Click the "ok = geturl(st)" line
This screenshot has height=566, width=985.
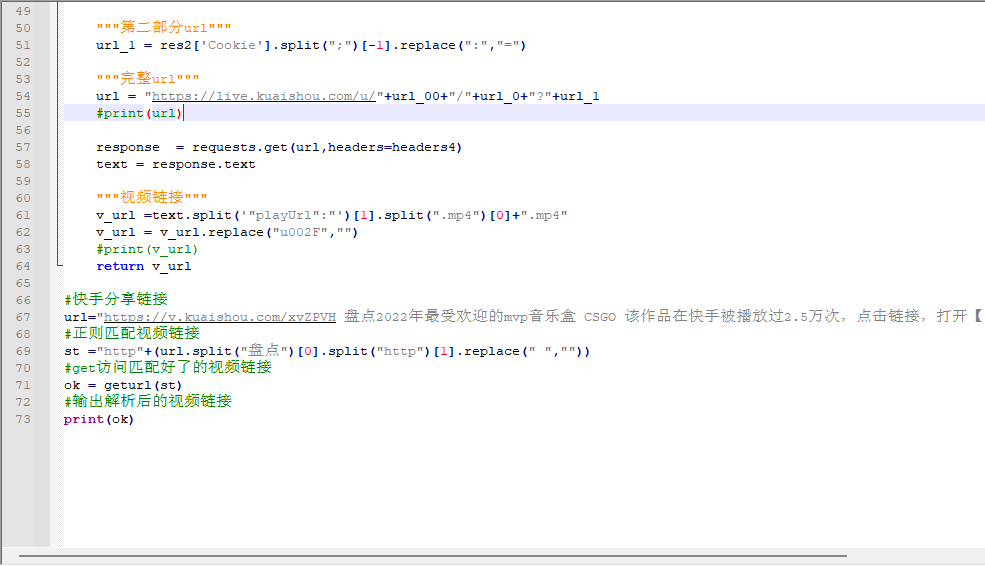pos(122,385)
